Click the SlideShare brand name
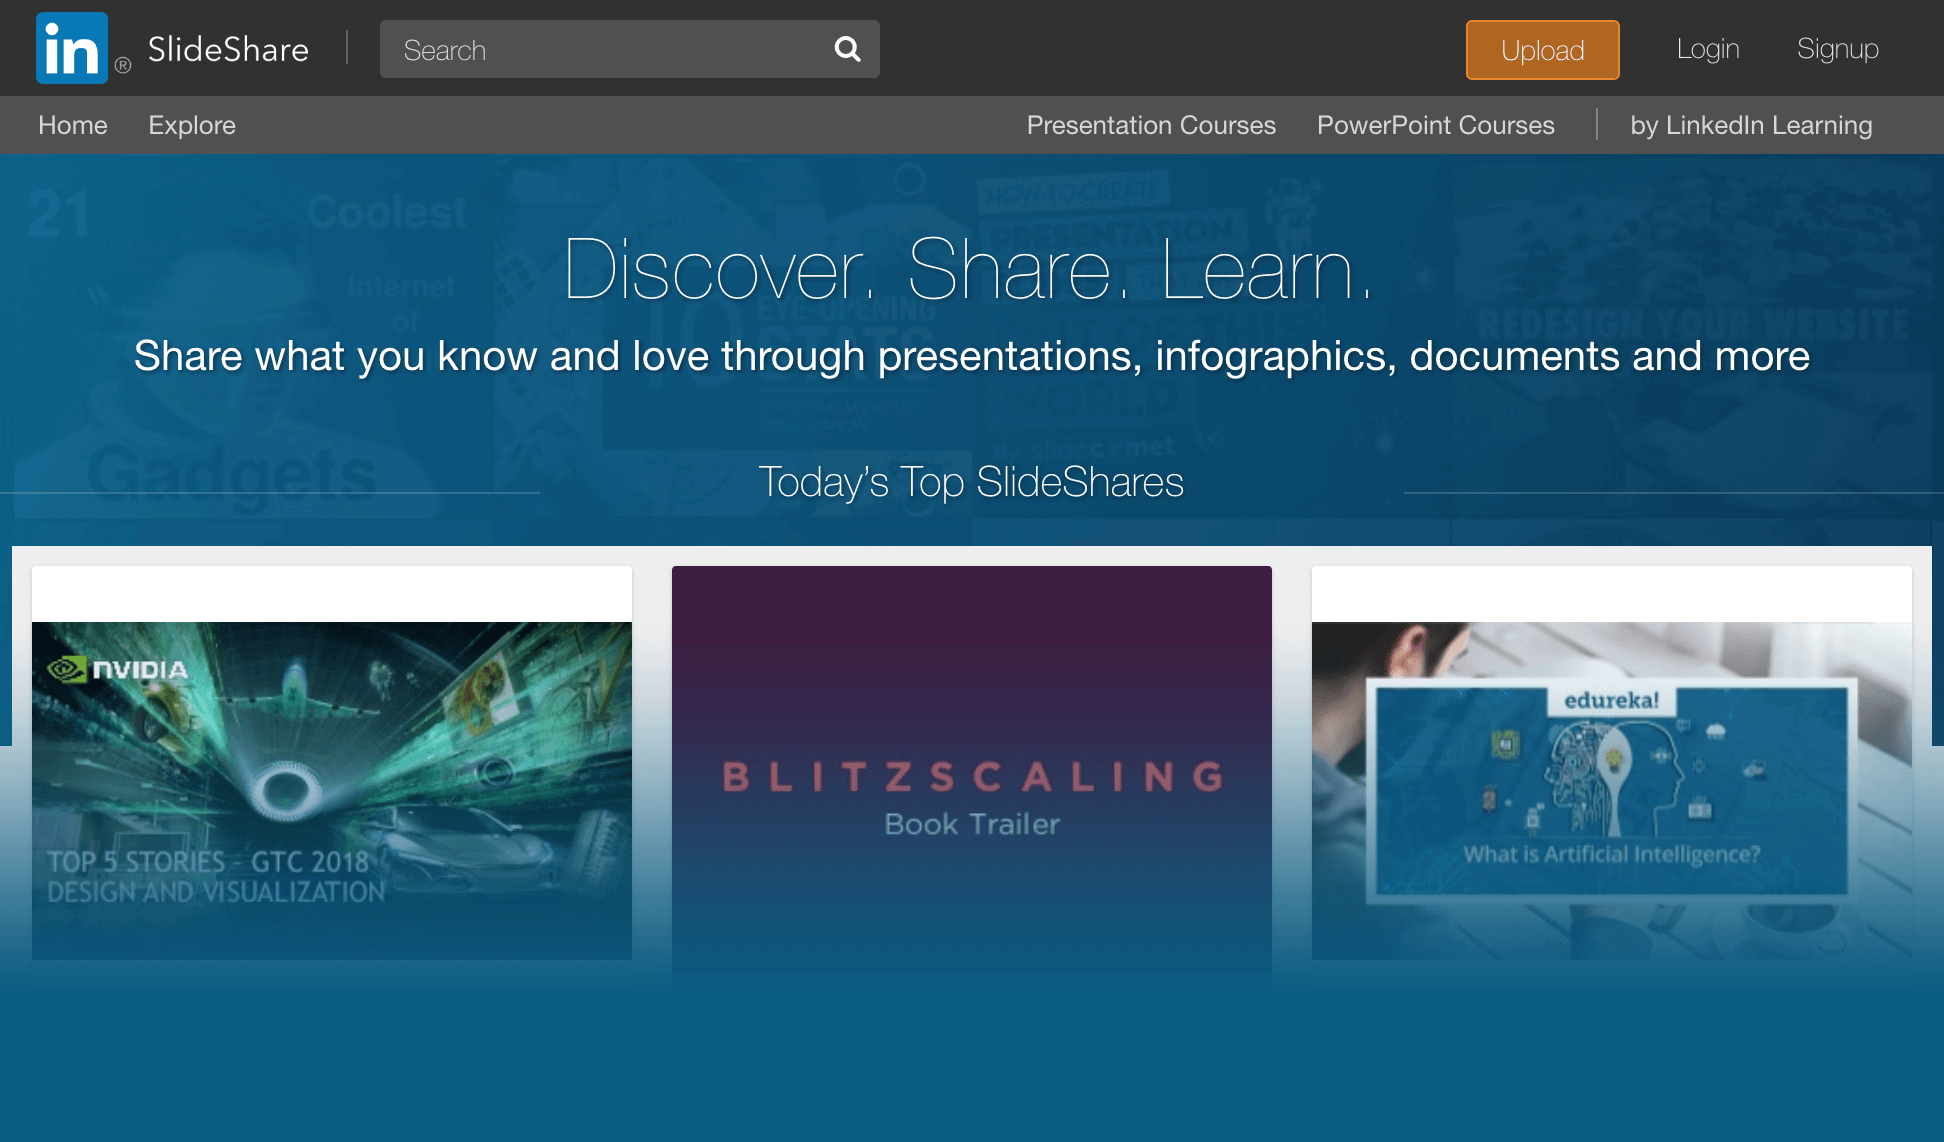Viewport: 1944px width, 1142px height. (x=228, y=49)
